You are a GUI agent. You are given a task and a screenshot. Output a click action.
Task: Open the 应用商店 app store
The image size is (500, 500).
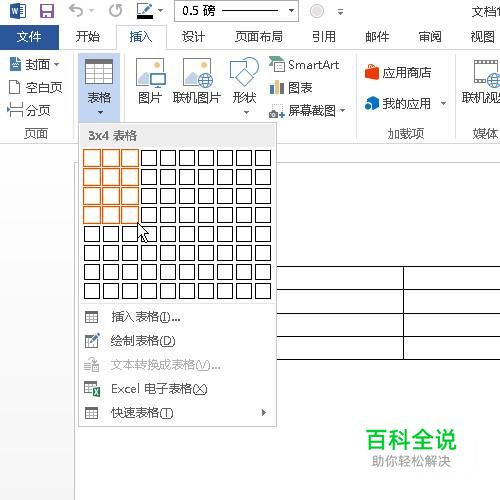pyautogui.click(x=398, y=73)
